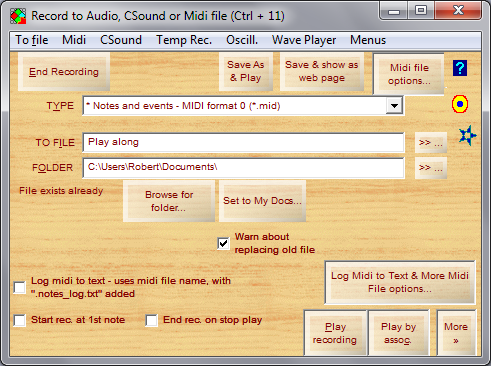Open the blue question mark help icon
The image size is (491, 366).
click(x=460, y=68)
